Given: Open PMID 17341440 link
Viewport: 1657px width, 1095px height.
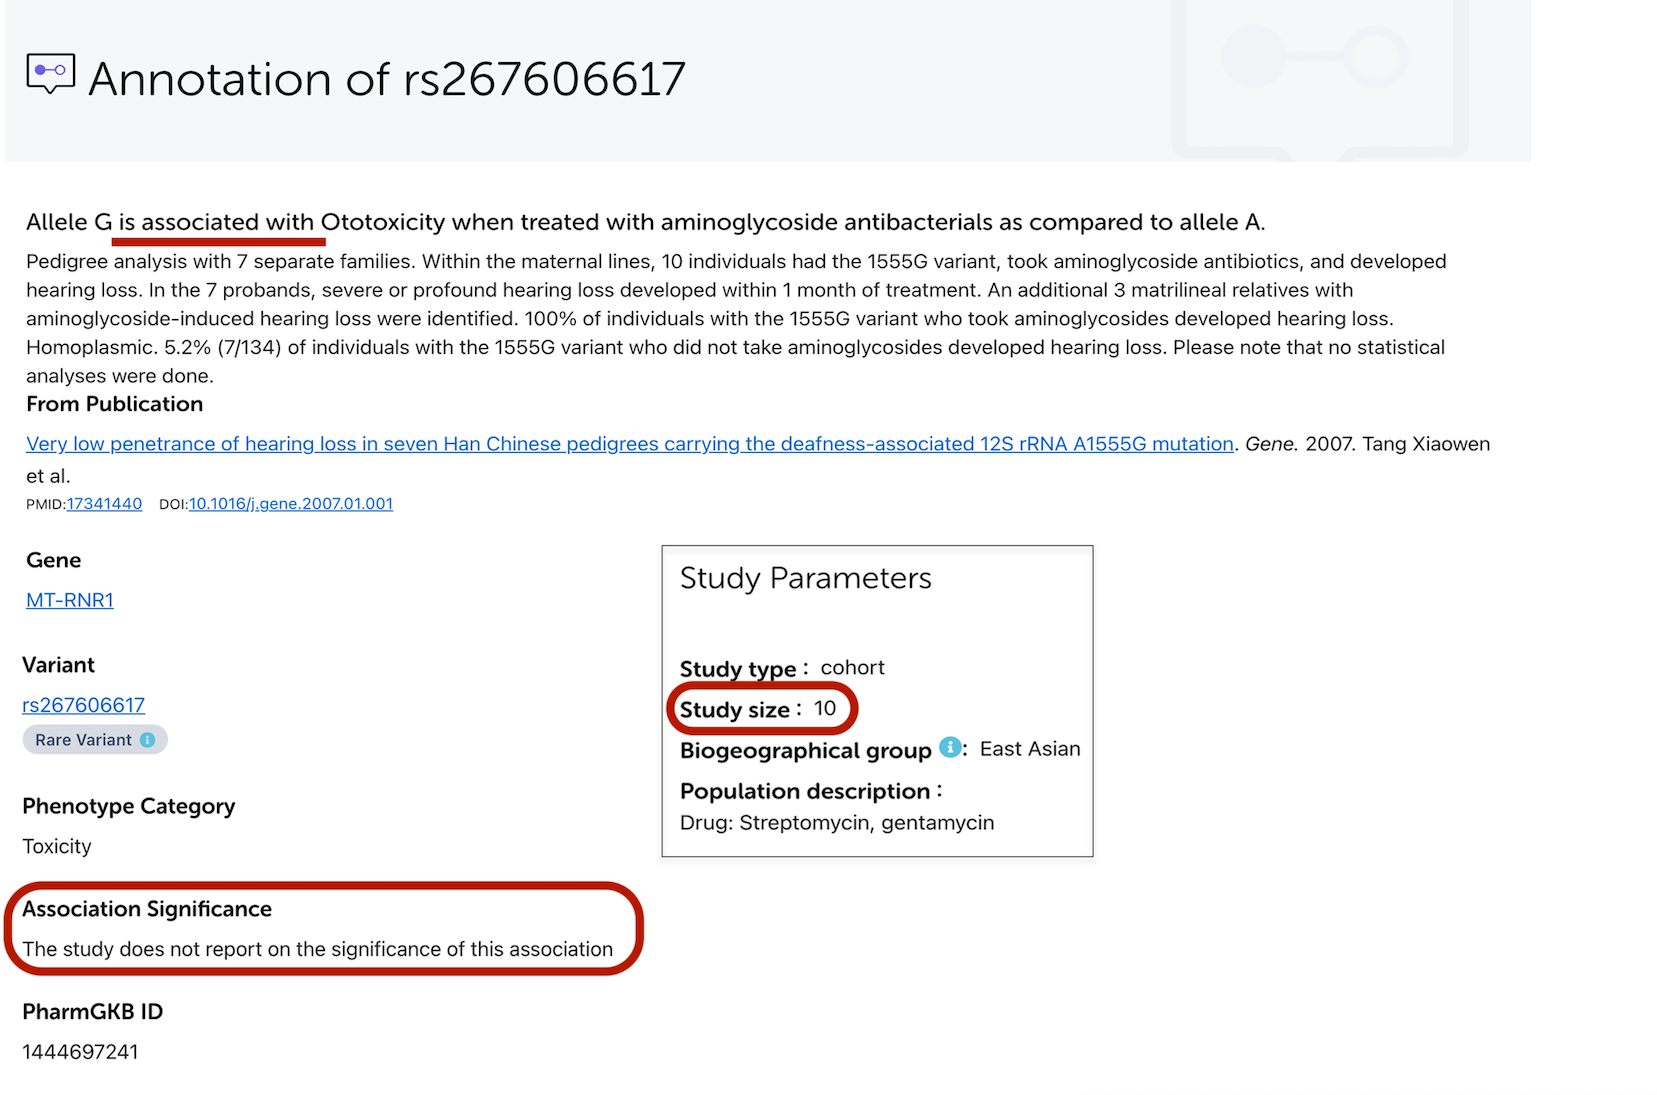Looking at the screenshot, I should tap(104, 504).
